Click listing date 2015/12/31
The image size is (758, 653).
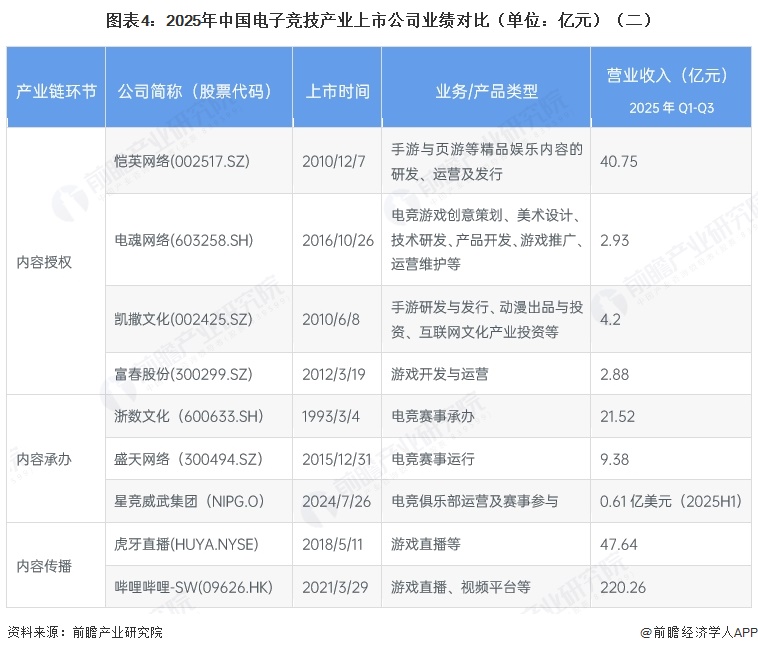(336, 459)
